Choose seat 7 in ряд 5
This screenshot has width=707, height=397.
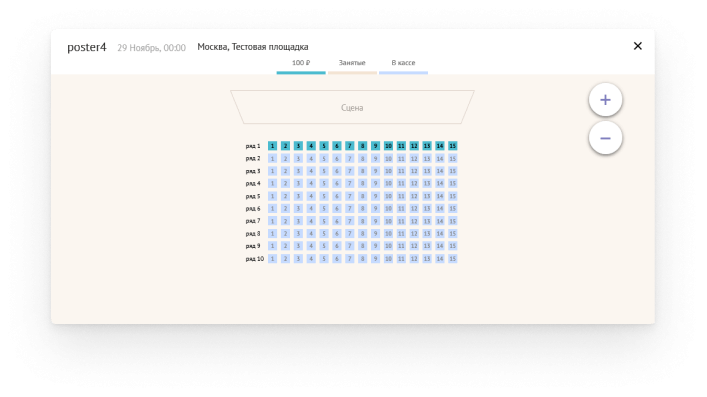[349, 196]
